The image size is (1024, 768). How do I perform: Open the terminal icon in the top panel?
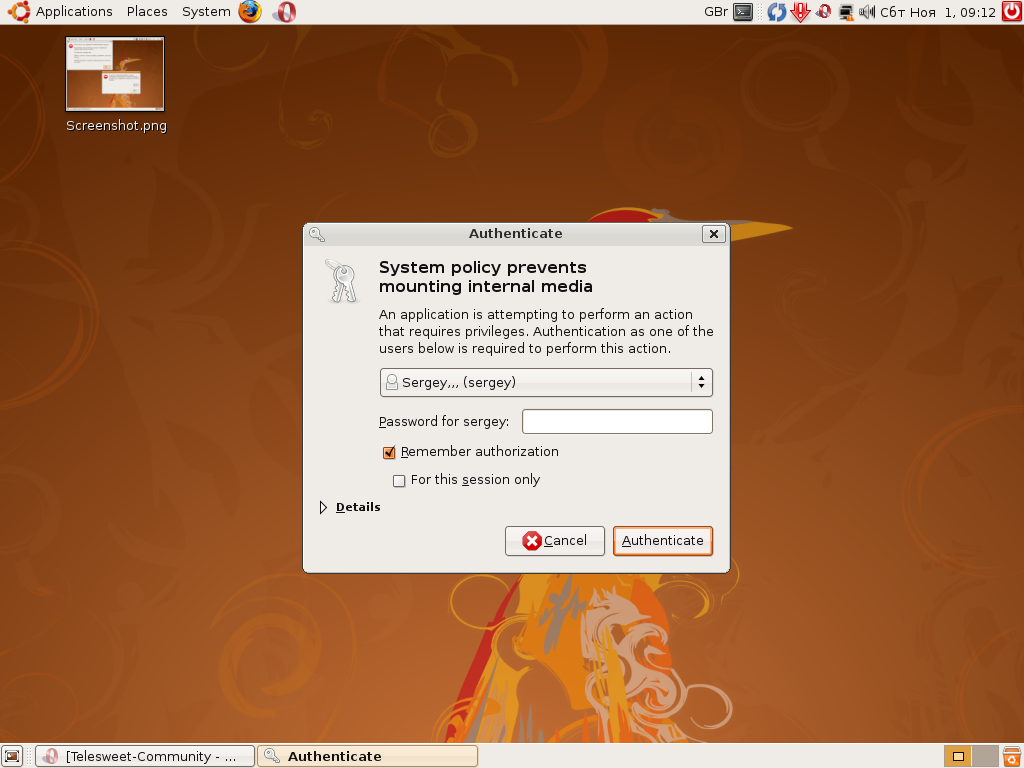(743, 12)
